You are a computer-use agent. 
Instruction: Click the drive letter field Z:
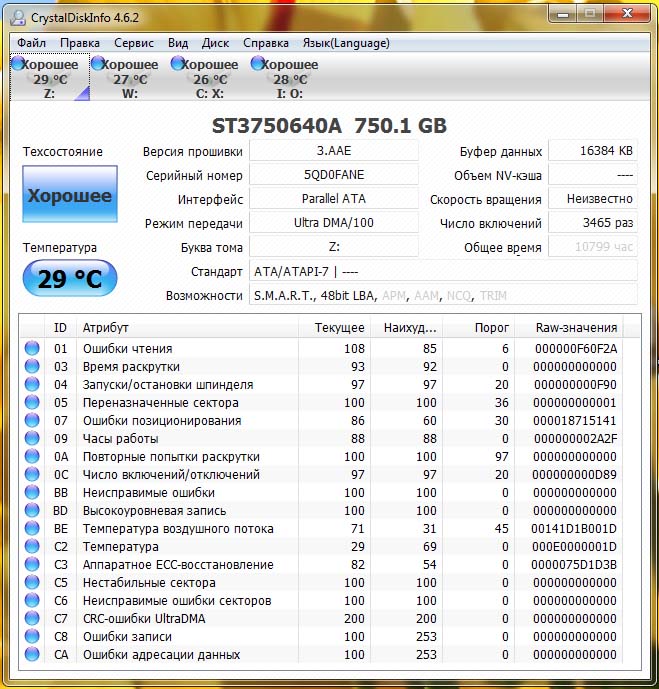click(x=334, y=247)
